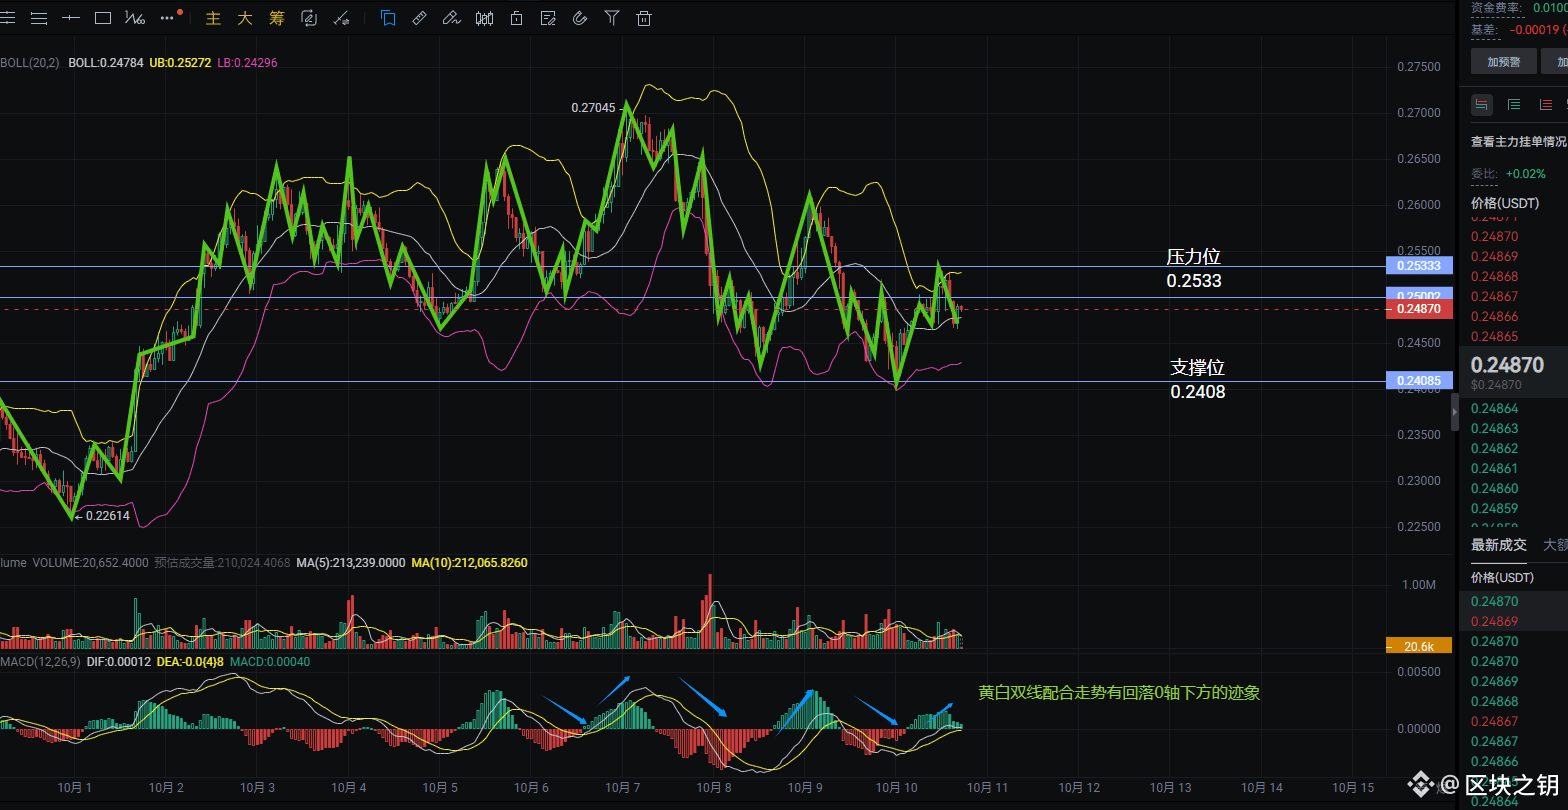Click the blue bookmark icon in toolbar
The height and width of the screenshot is (810, 1568).
coord(387,18)
